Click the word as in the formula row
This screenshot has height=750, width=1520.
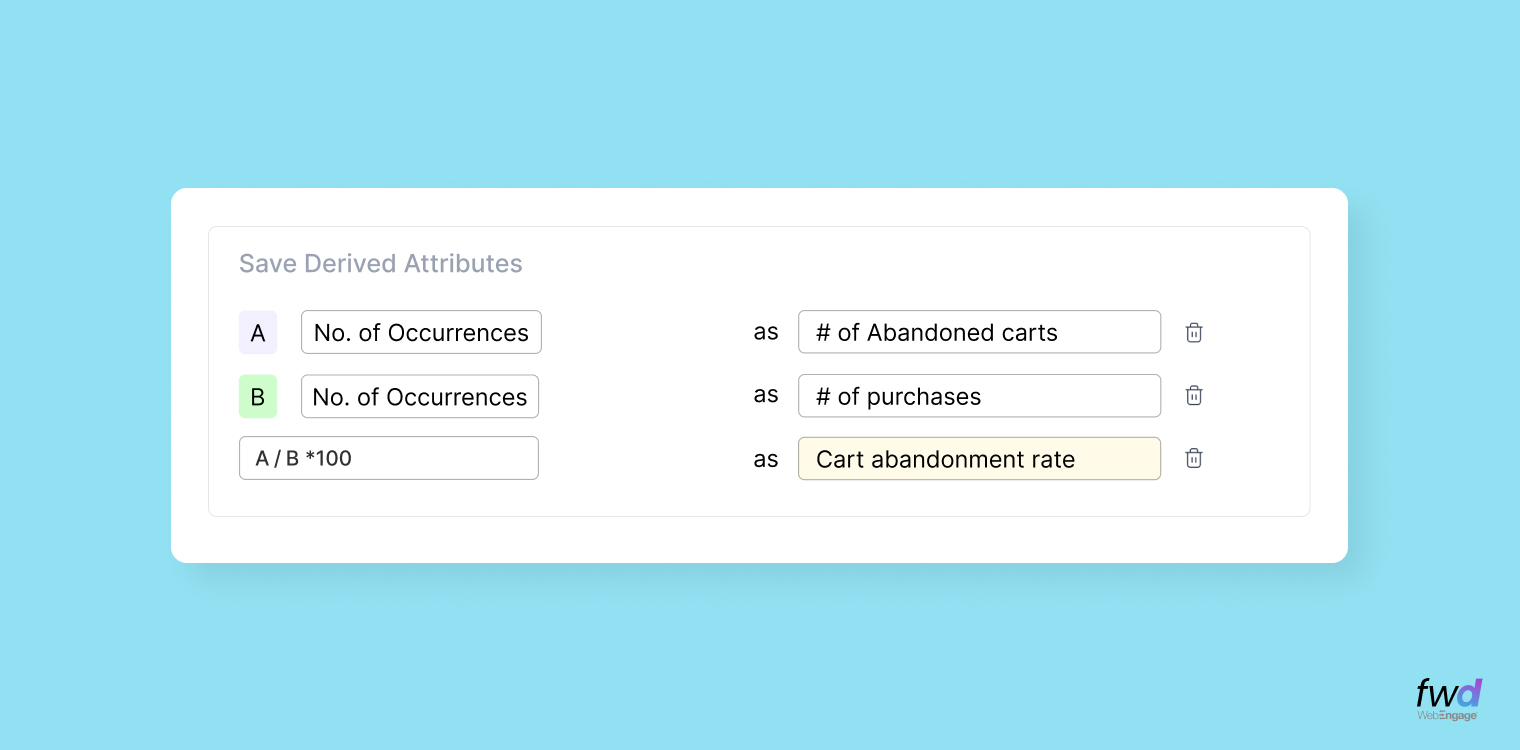(x=766, y=459)
